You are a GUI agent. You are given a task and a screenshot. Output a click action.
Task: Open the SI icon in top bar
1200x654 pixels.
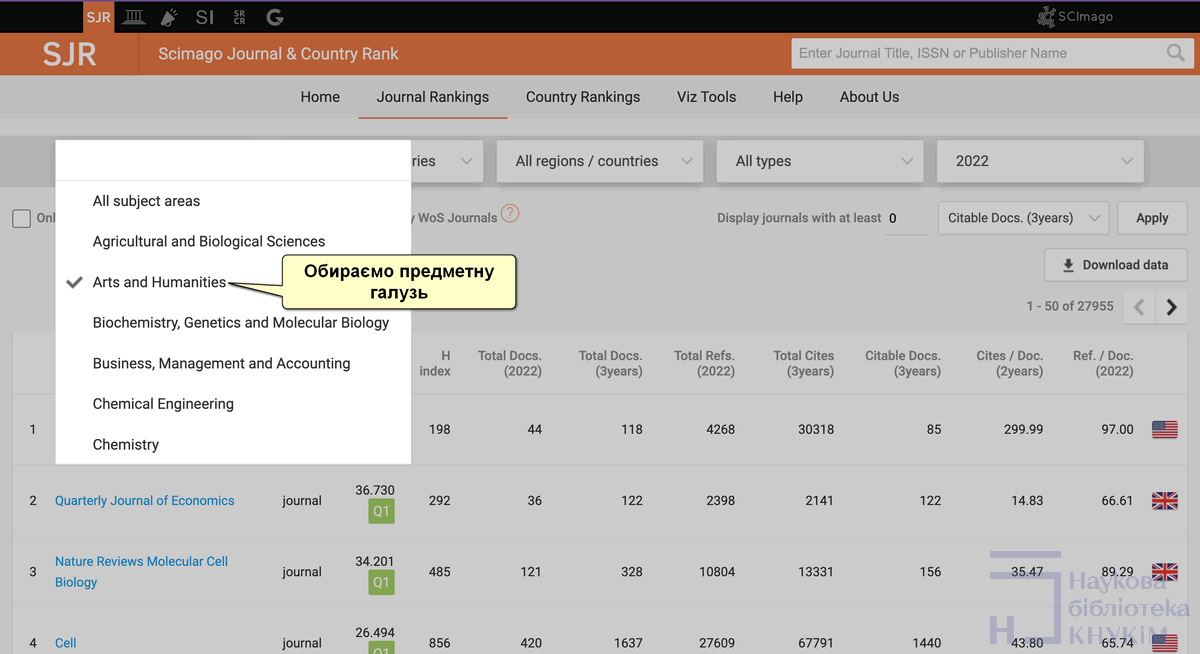(205, 17)
